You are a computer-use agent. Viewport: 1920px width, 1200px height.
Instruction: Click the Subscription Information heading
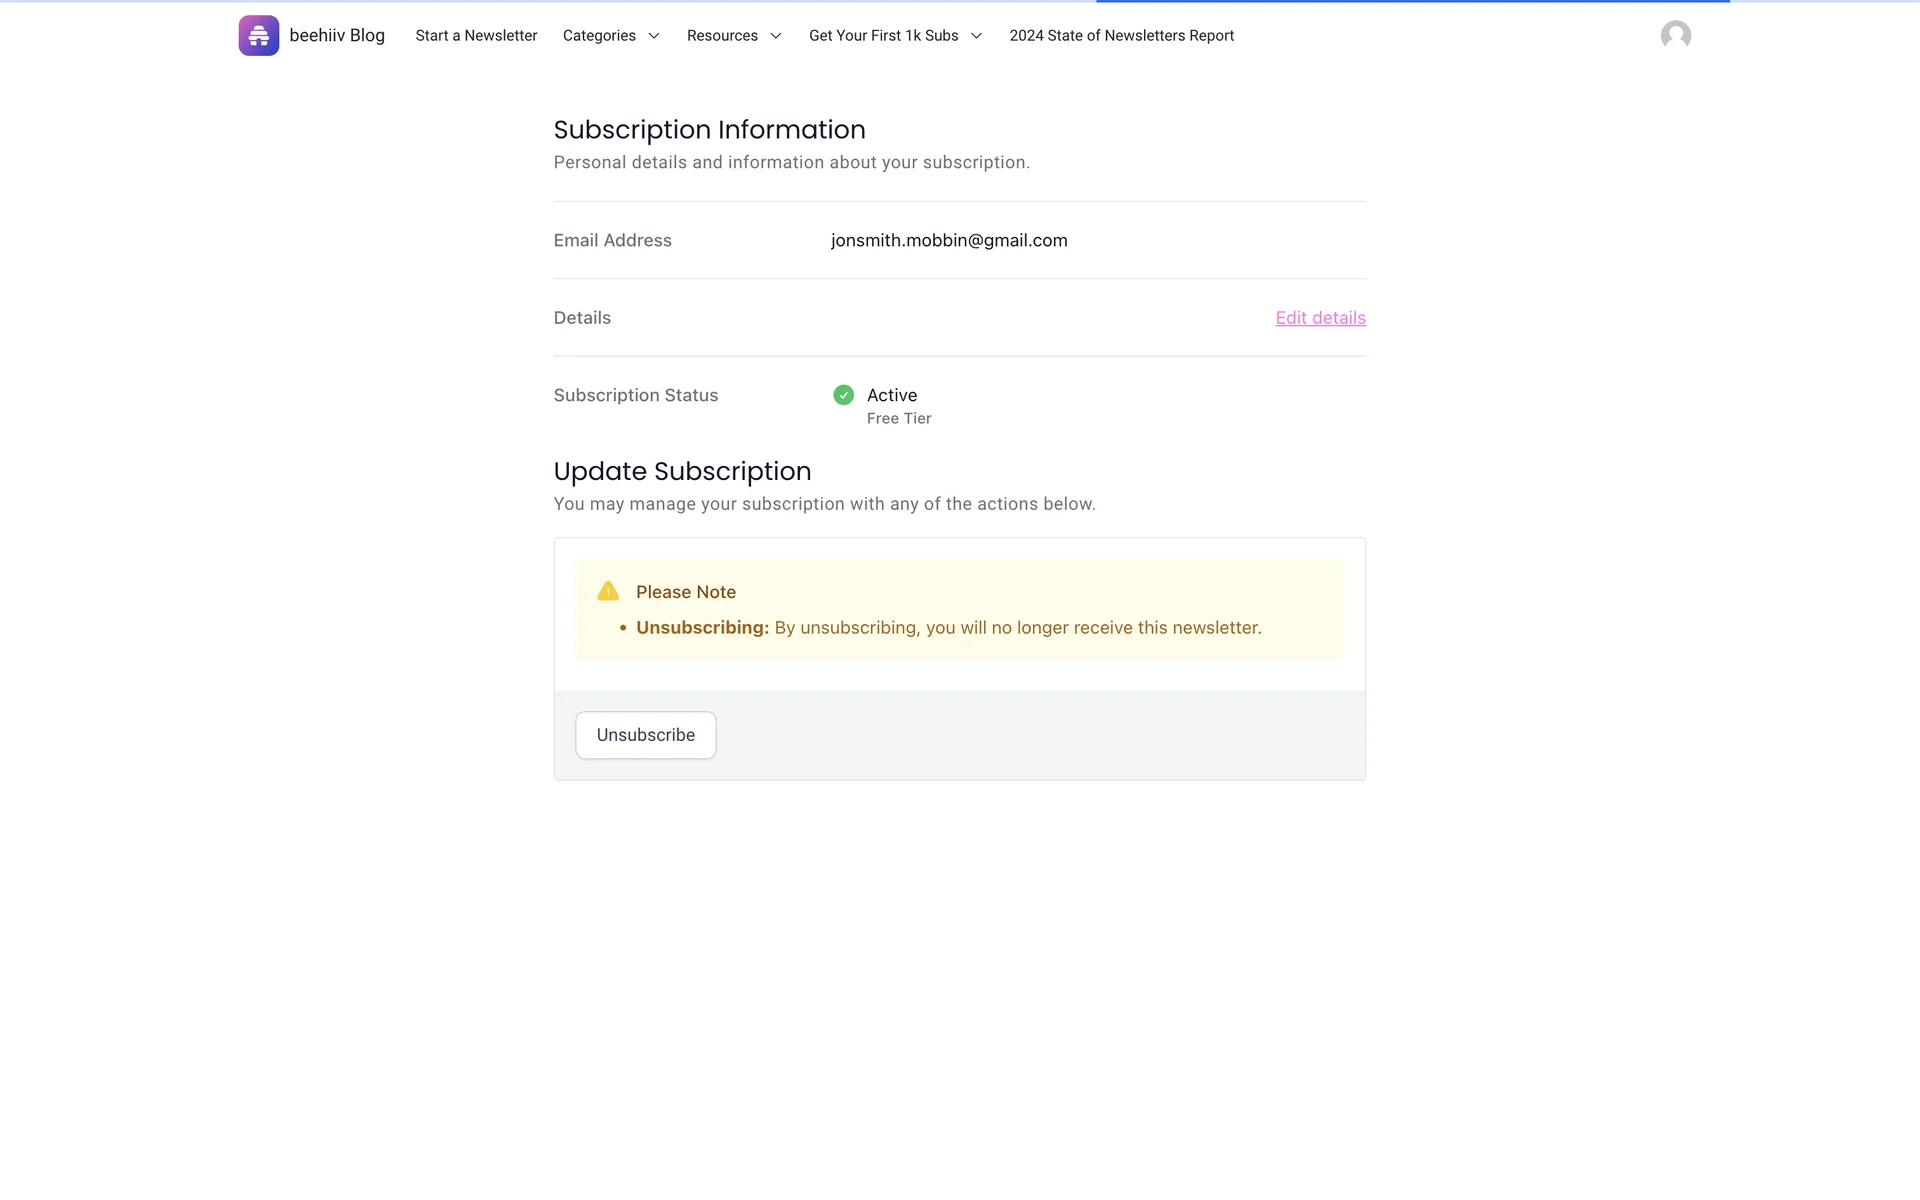pos(709,130)
